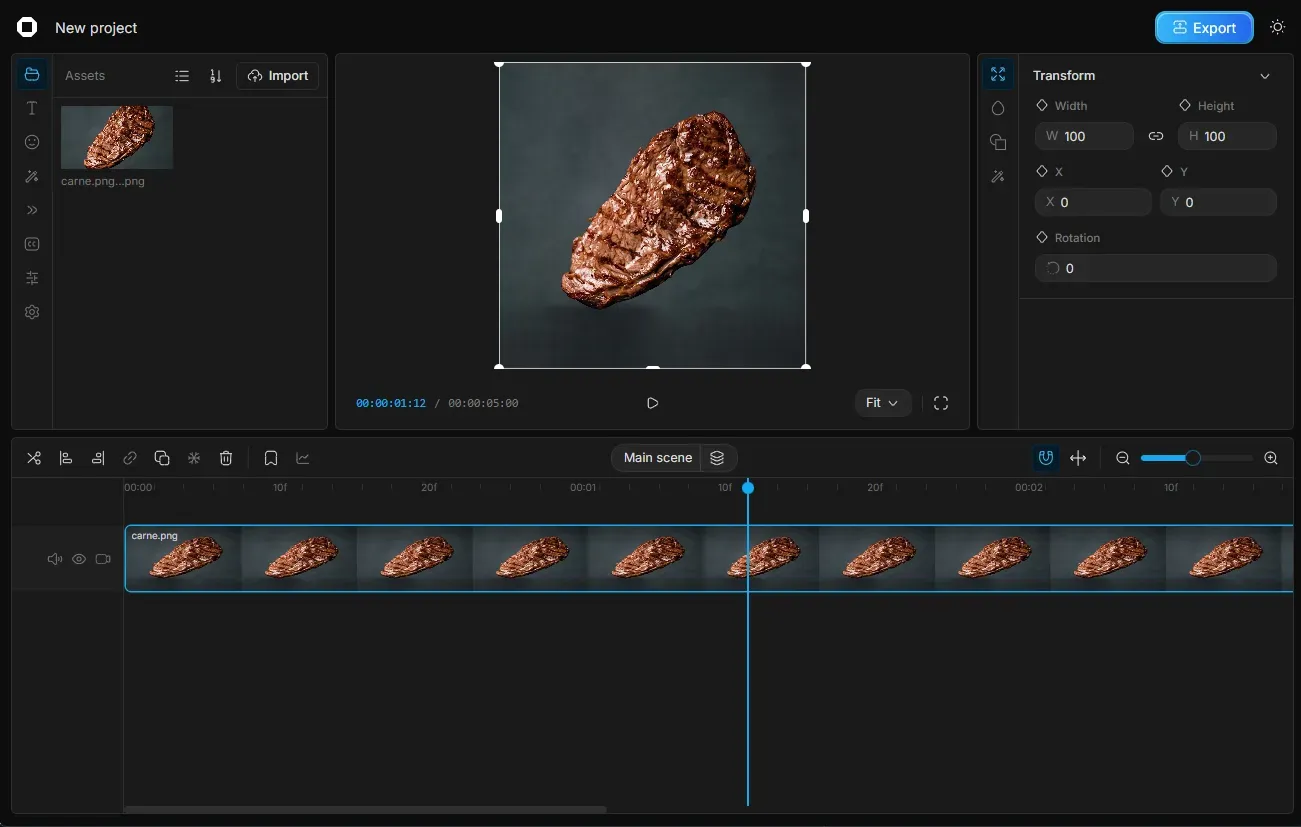Viewport: 1301px width, 827px height.
Task: Open the adjustment sliders panel
Action: coord(32,278)
